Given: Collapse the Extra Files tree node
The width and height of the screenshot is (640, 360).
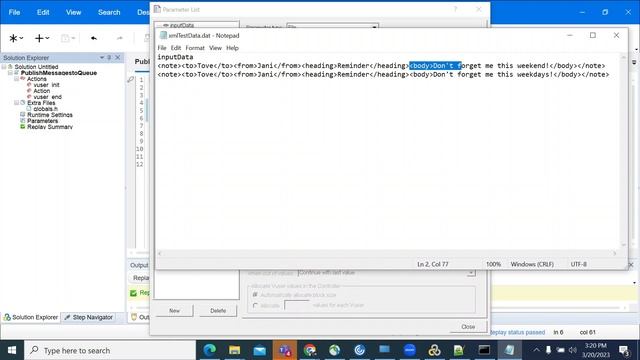Looking at the screenshot, I should [x=16, y=103].
